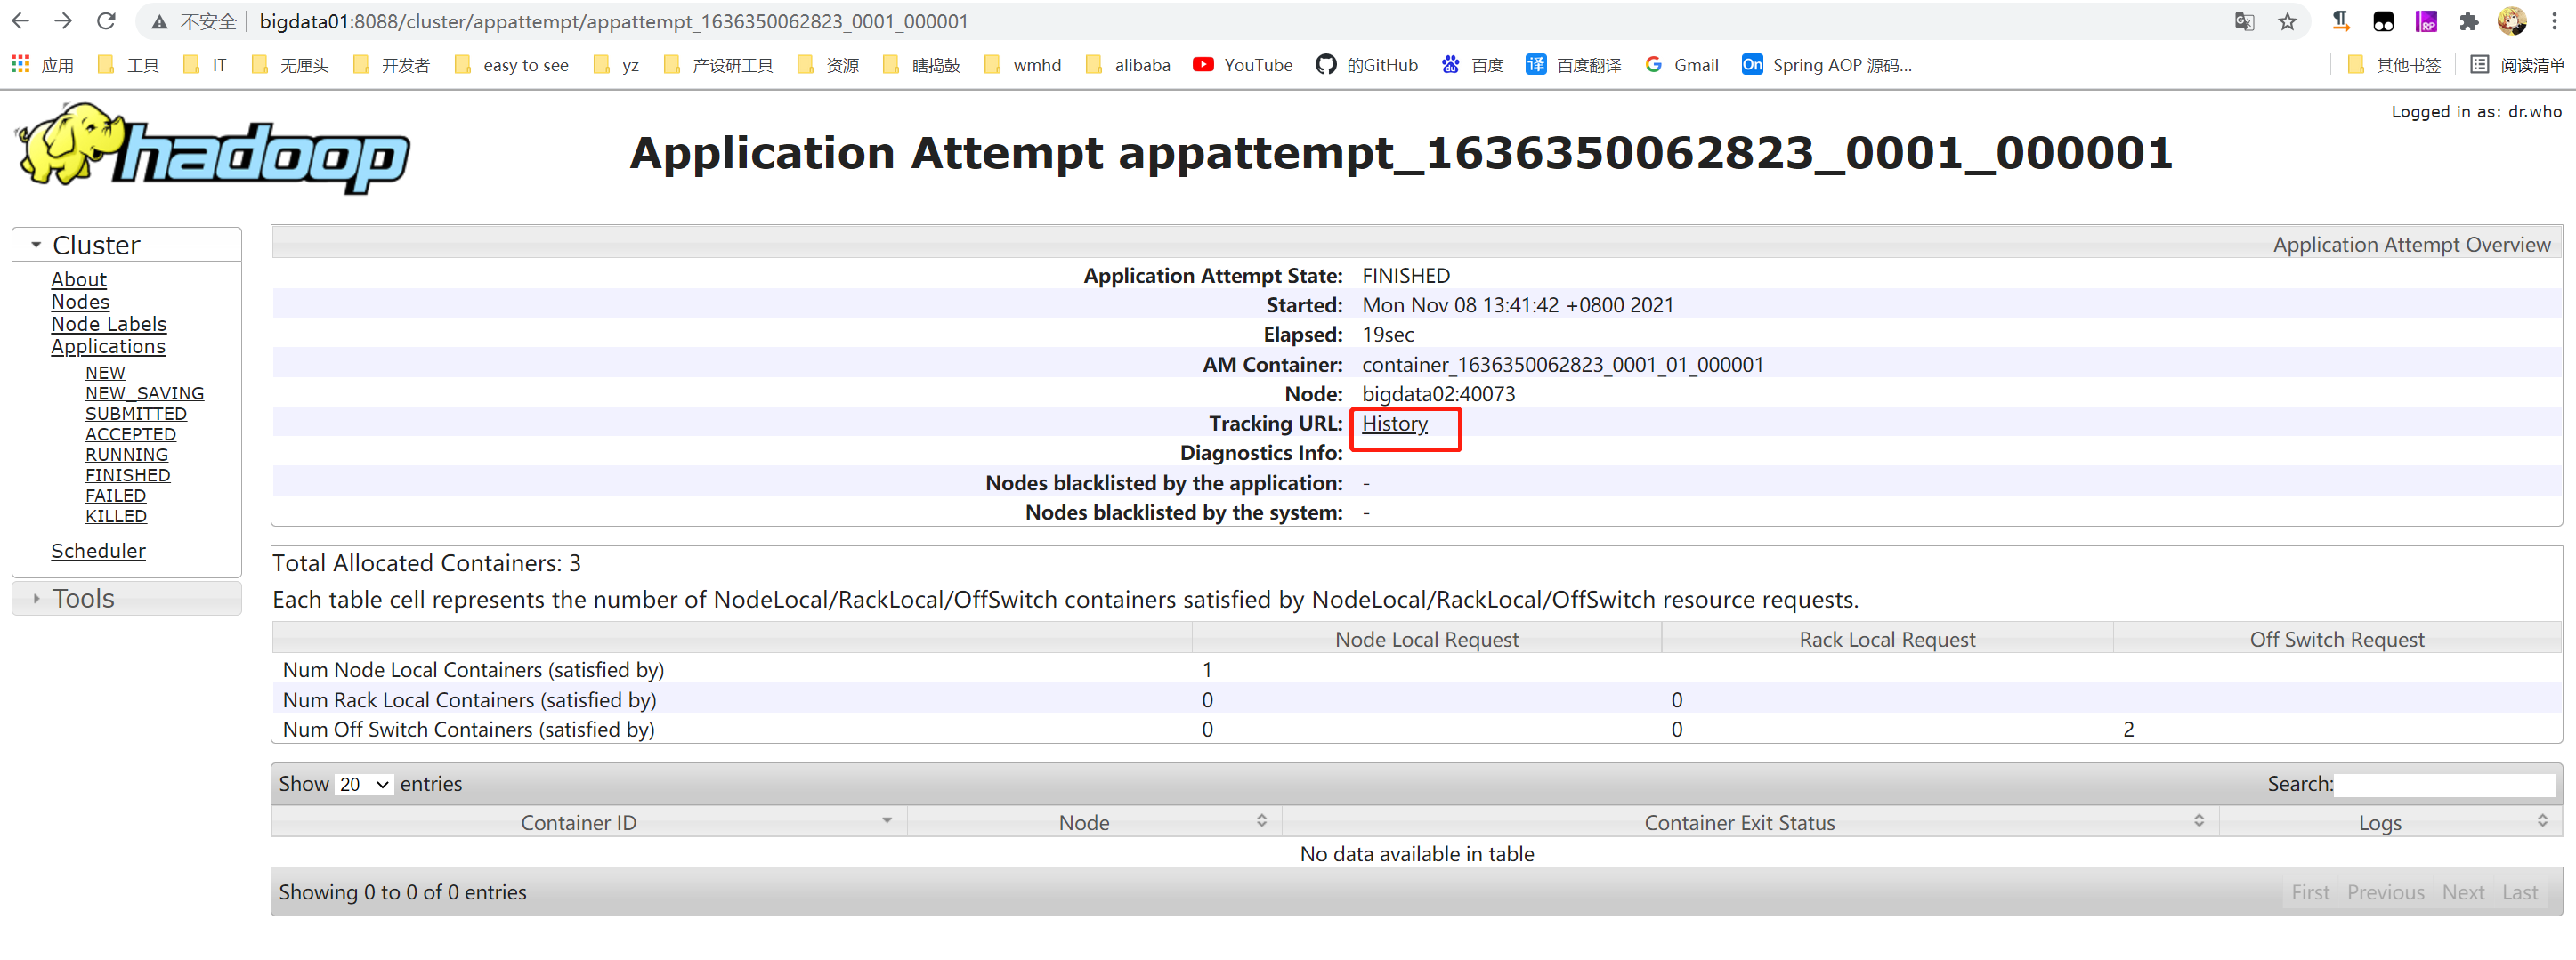Viewport: 2576px width, 960px height.
Task: Expand the Tools sidebar section
Action: [x=126, y=598]
